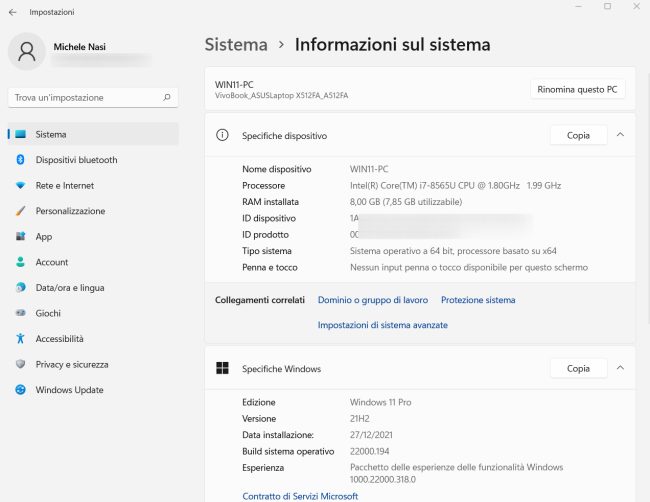Click the back arrow in title bar
This screenshot has width=650, height=502.
pyautogui.click(x=12, y=12)
